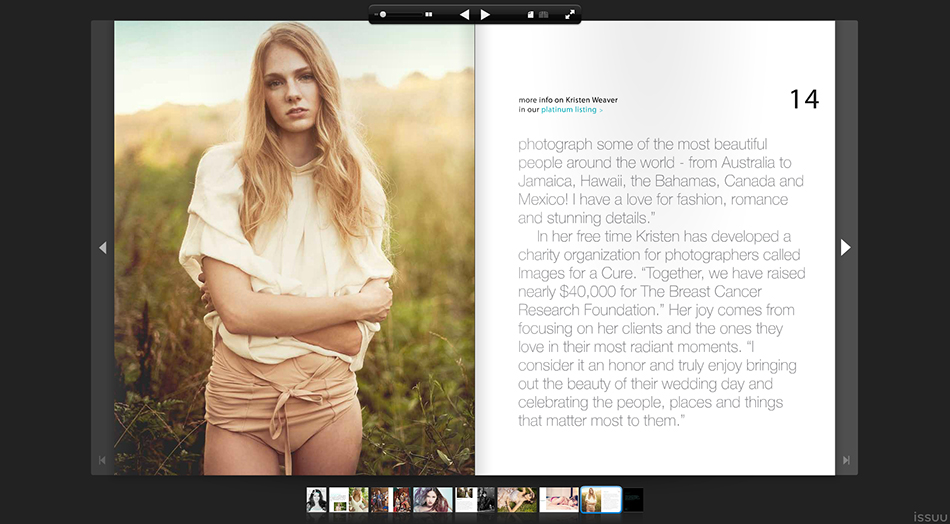Screen dimensions: 950x524
Task: Flip to previous page with left side arrow
Action: click(x=102, y=247)
